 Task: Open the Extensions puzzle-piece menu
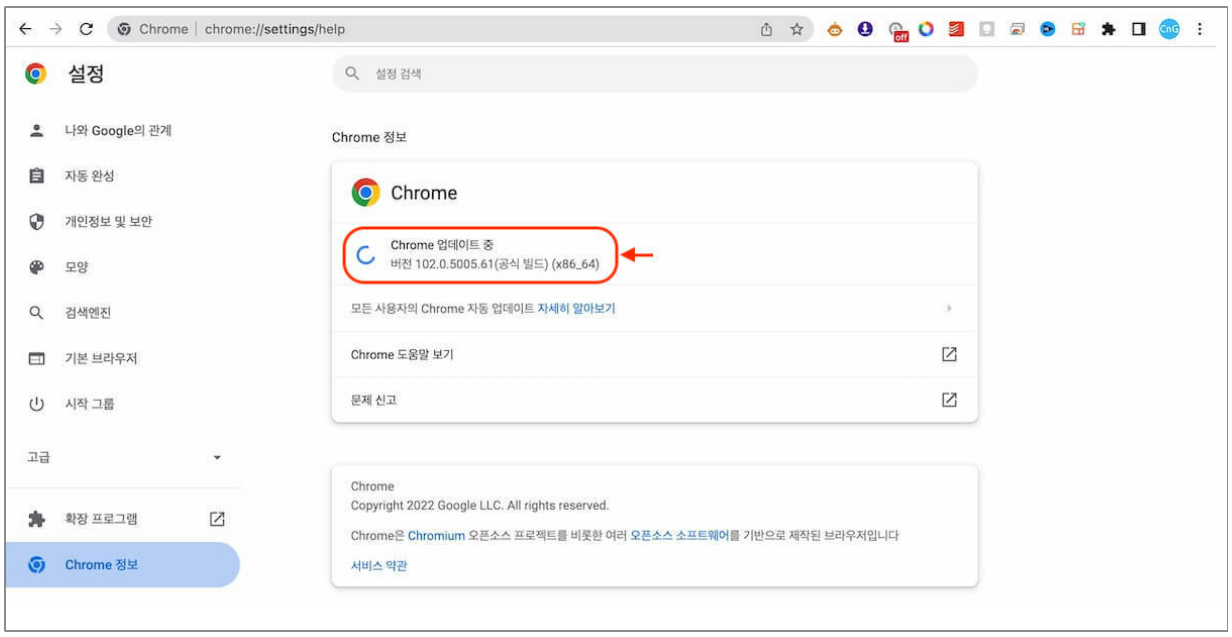[1108, 29]
